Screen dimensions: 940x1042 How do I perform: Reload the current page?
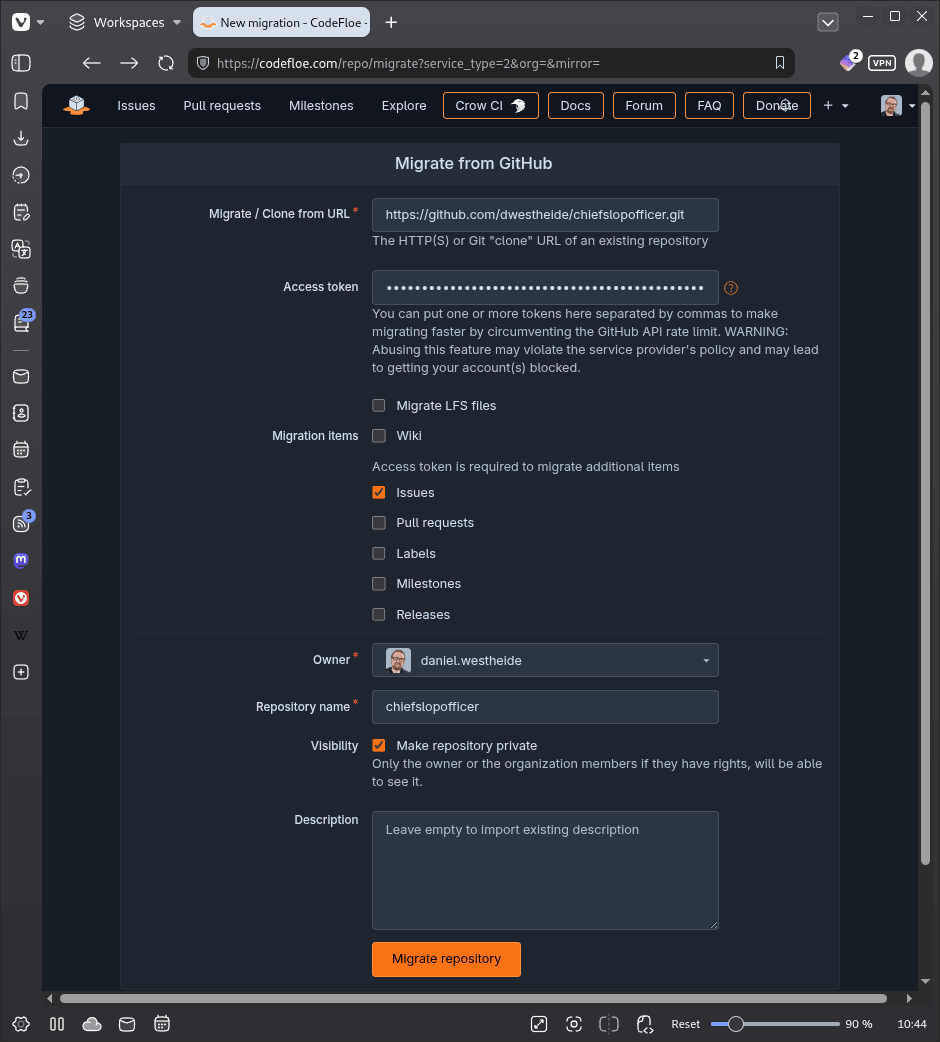pyautogui.click(x=166, y=63)
